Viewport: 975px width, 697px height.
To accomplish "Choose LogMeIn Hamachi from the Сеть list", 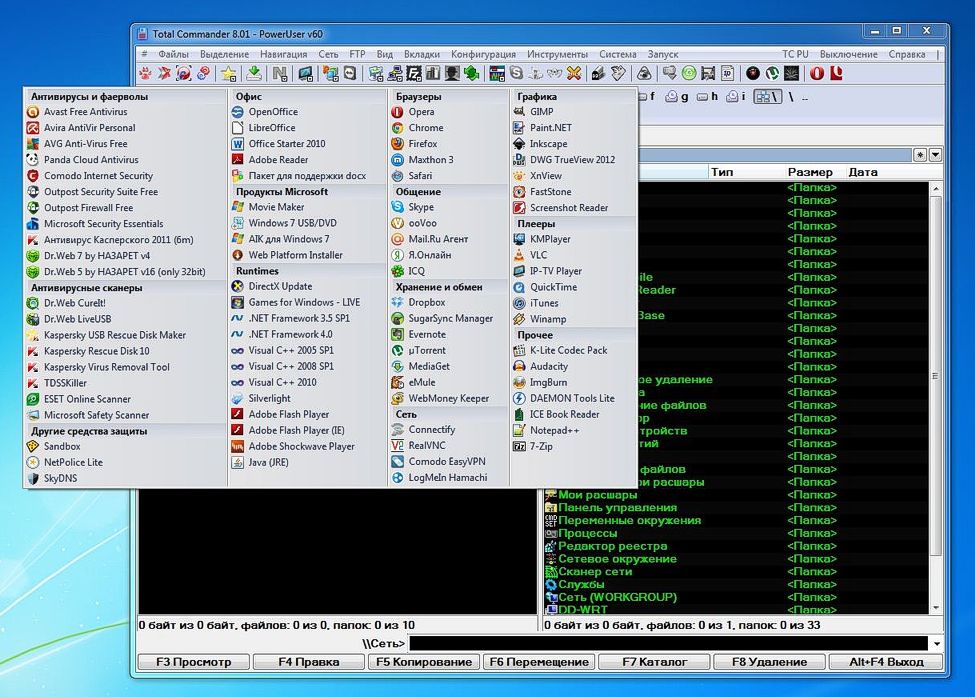I will [448, 478].
